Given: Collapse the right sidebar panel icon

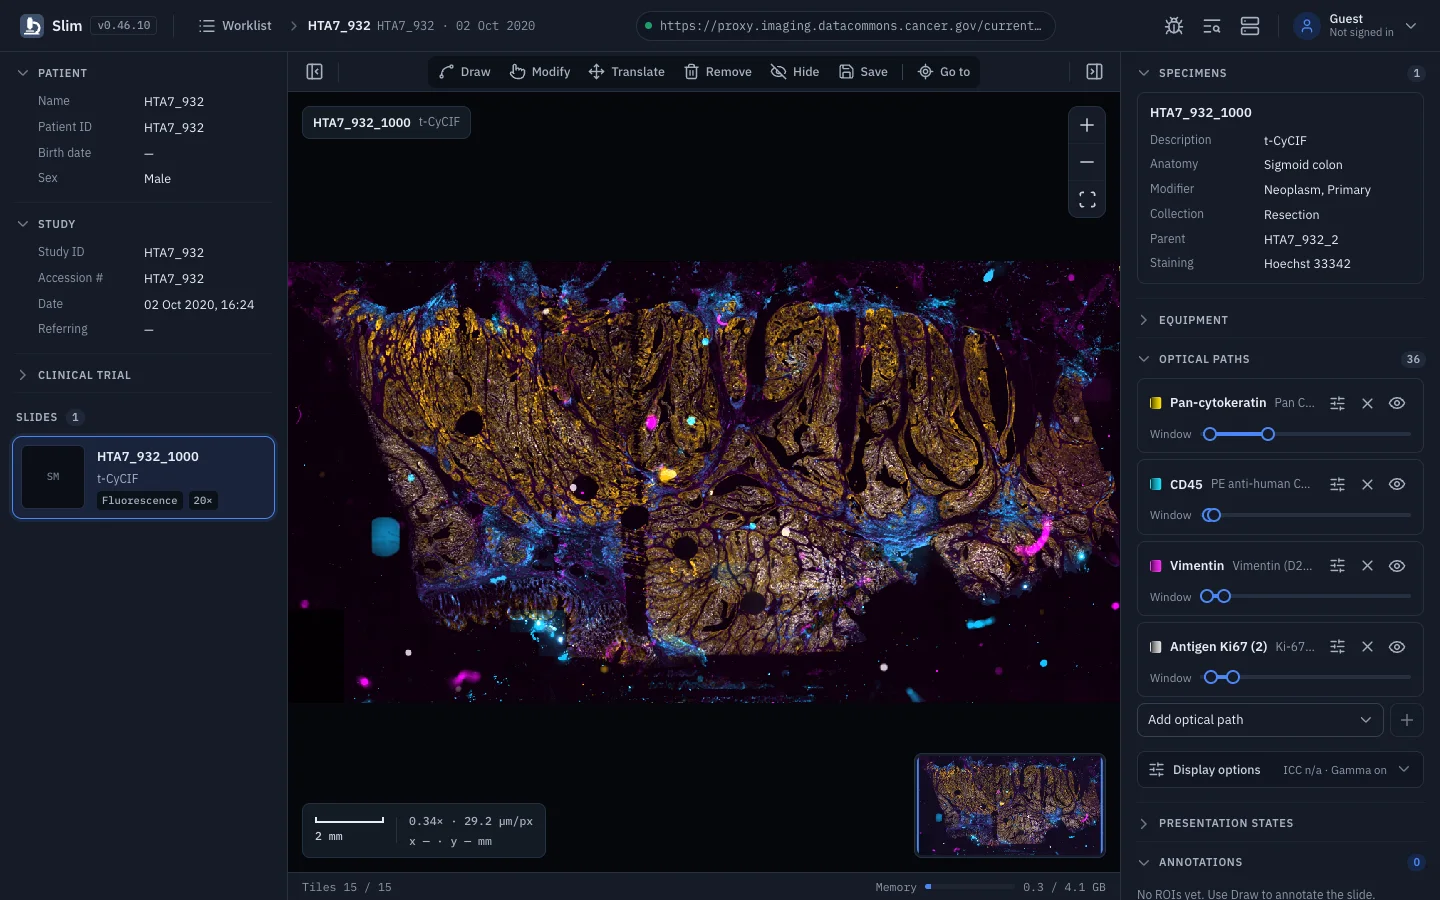Looking at the screenshot, I should (x=1094, y=72).
